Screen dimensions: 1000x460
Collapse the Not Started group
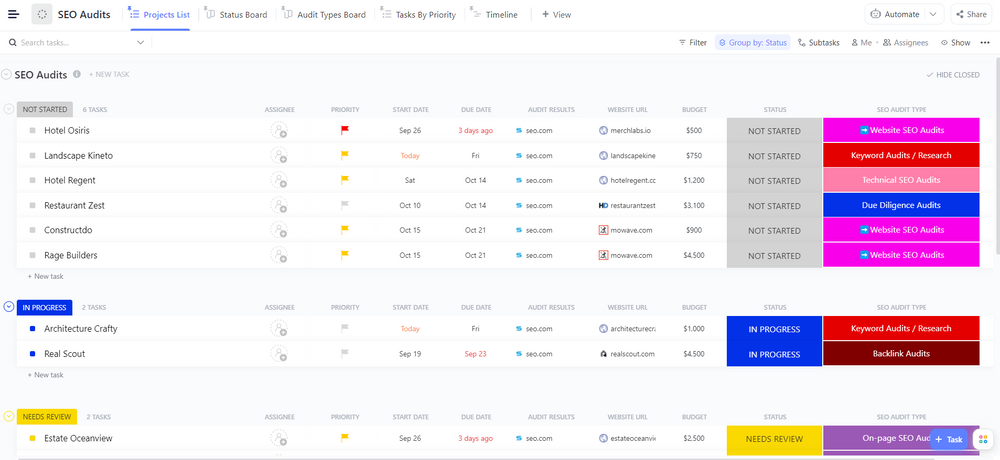9,109
